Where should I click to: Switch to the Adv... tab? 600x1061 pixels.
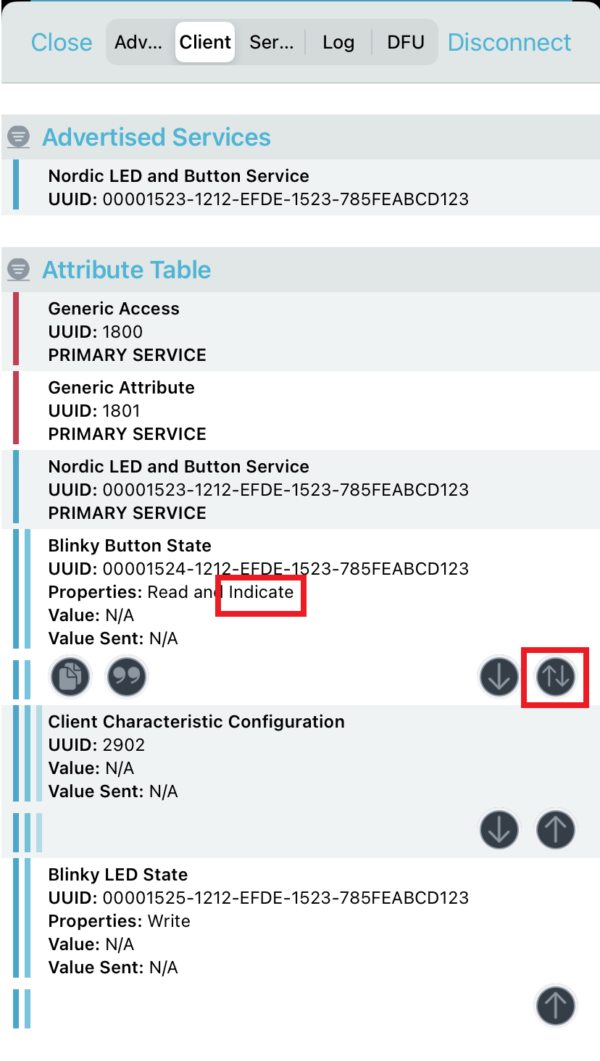139,42
